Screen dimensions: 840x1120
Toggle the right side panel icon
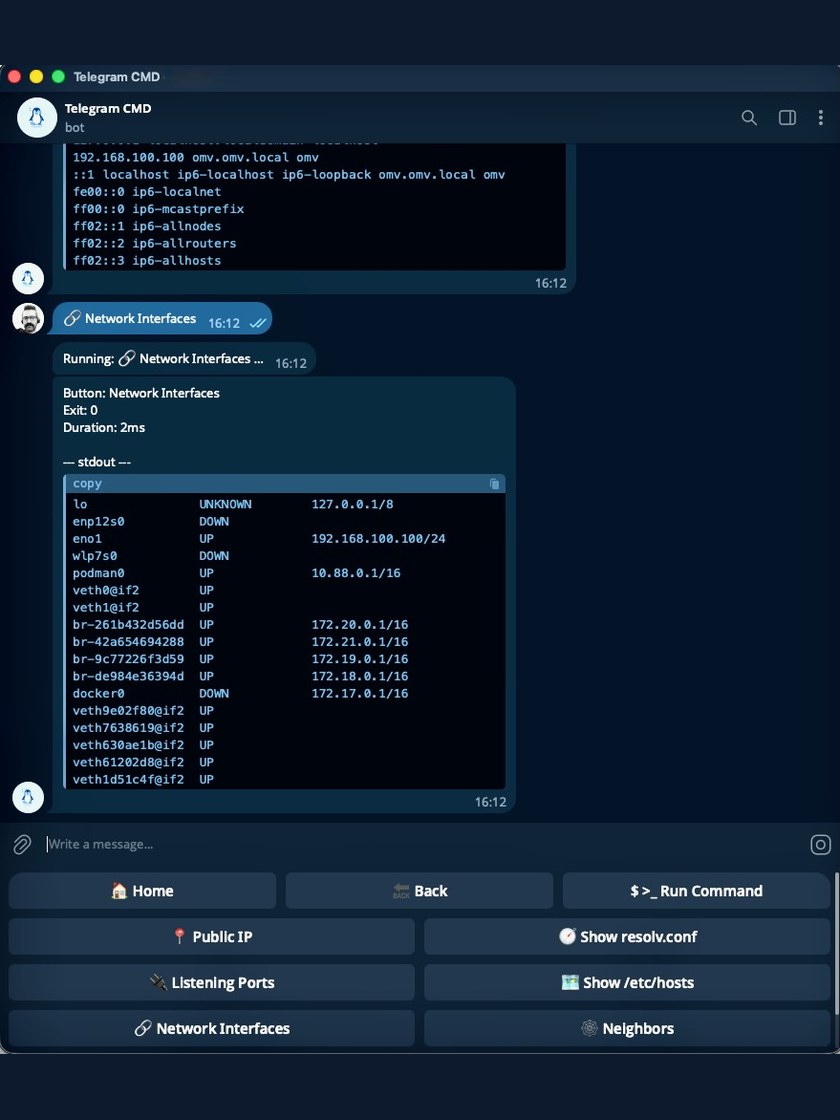click(787, 117)
